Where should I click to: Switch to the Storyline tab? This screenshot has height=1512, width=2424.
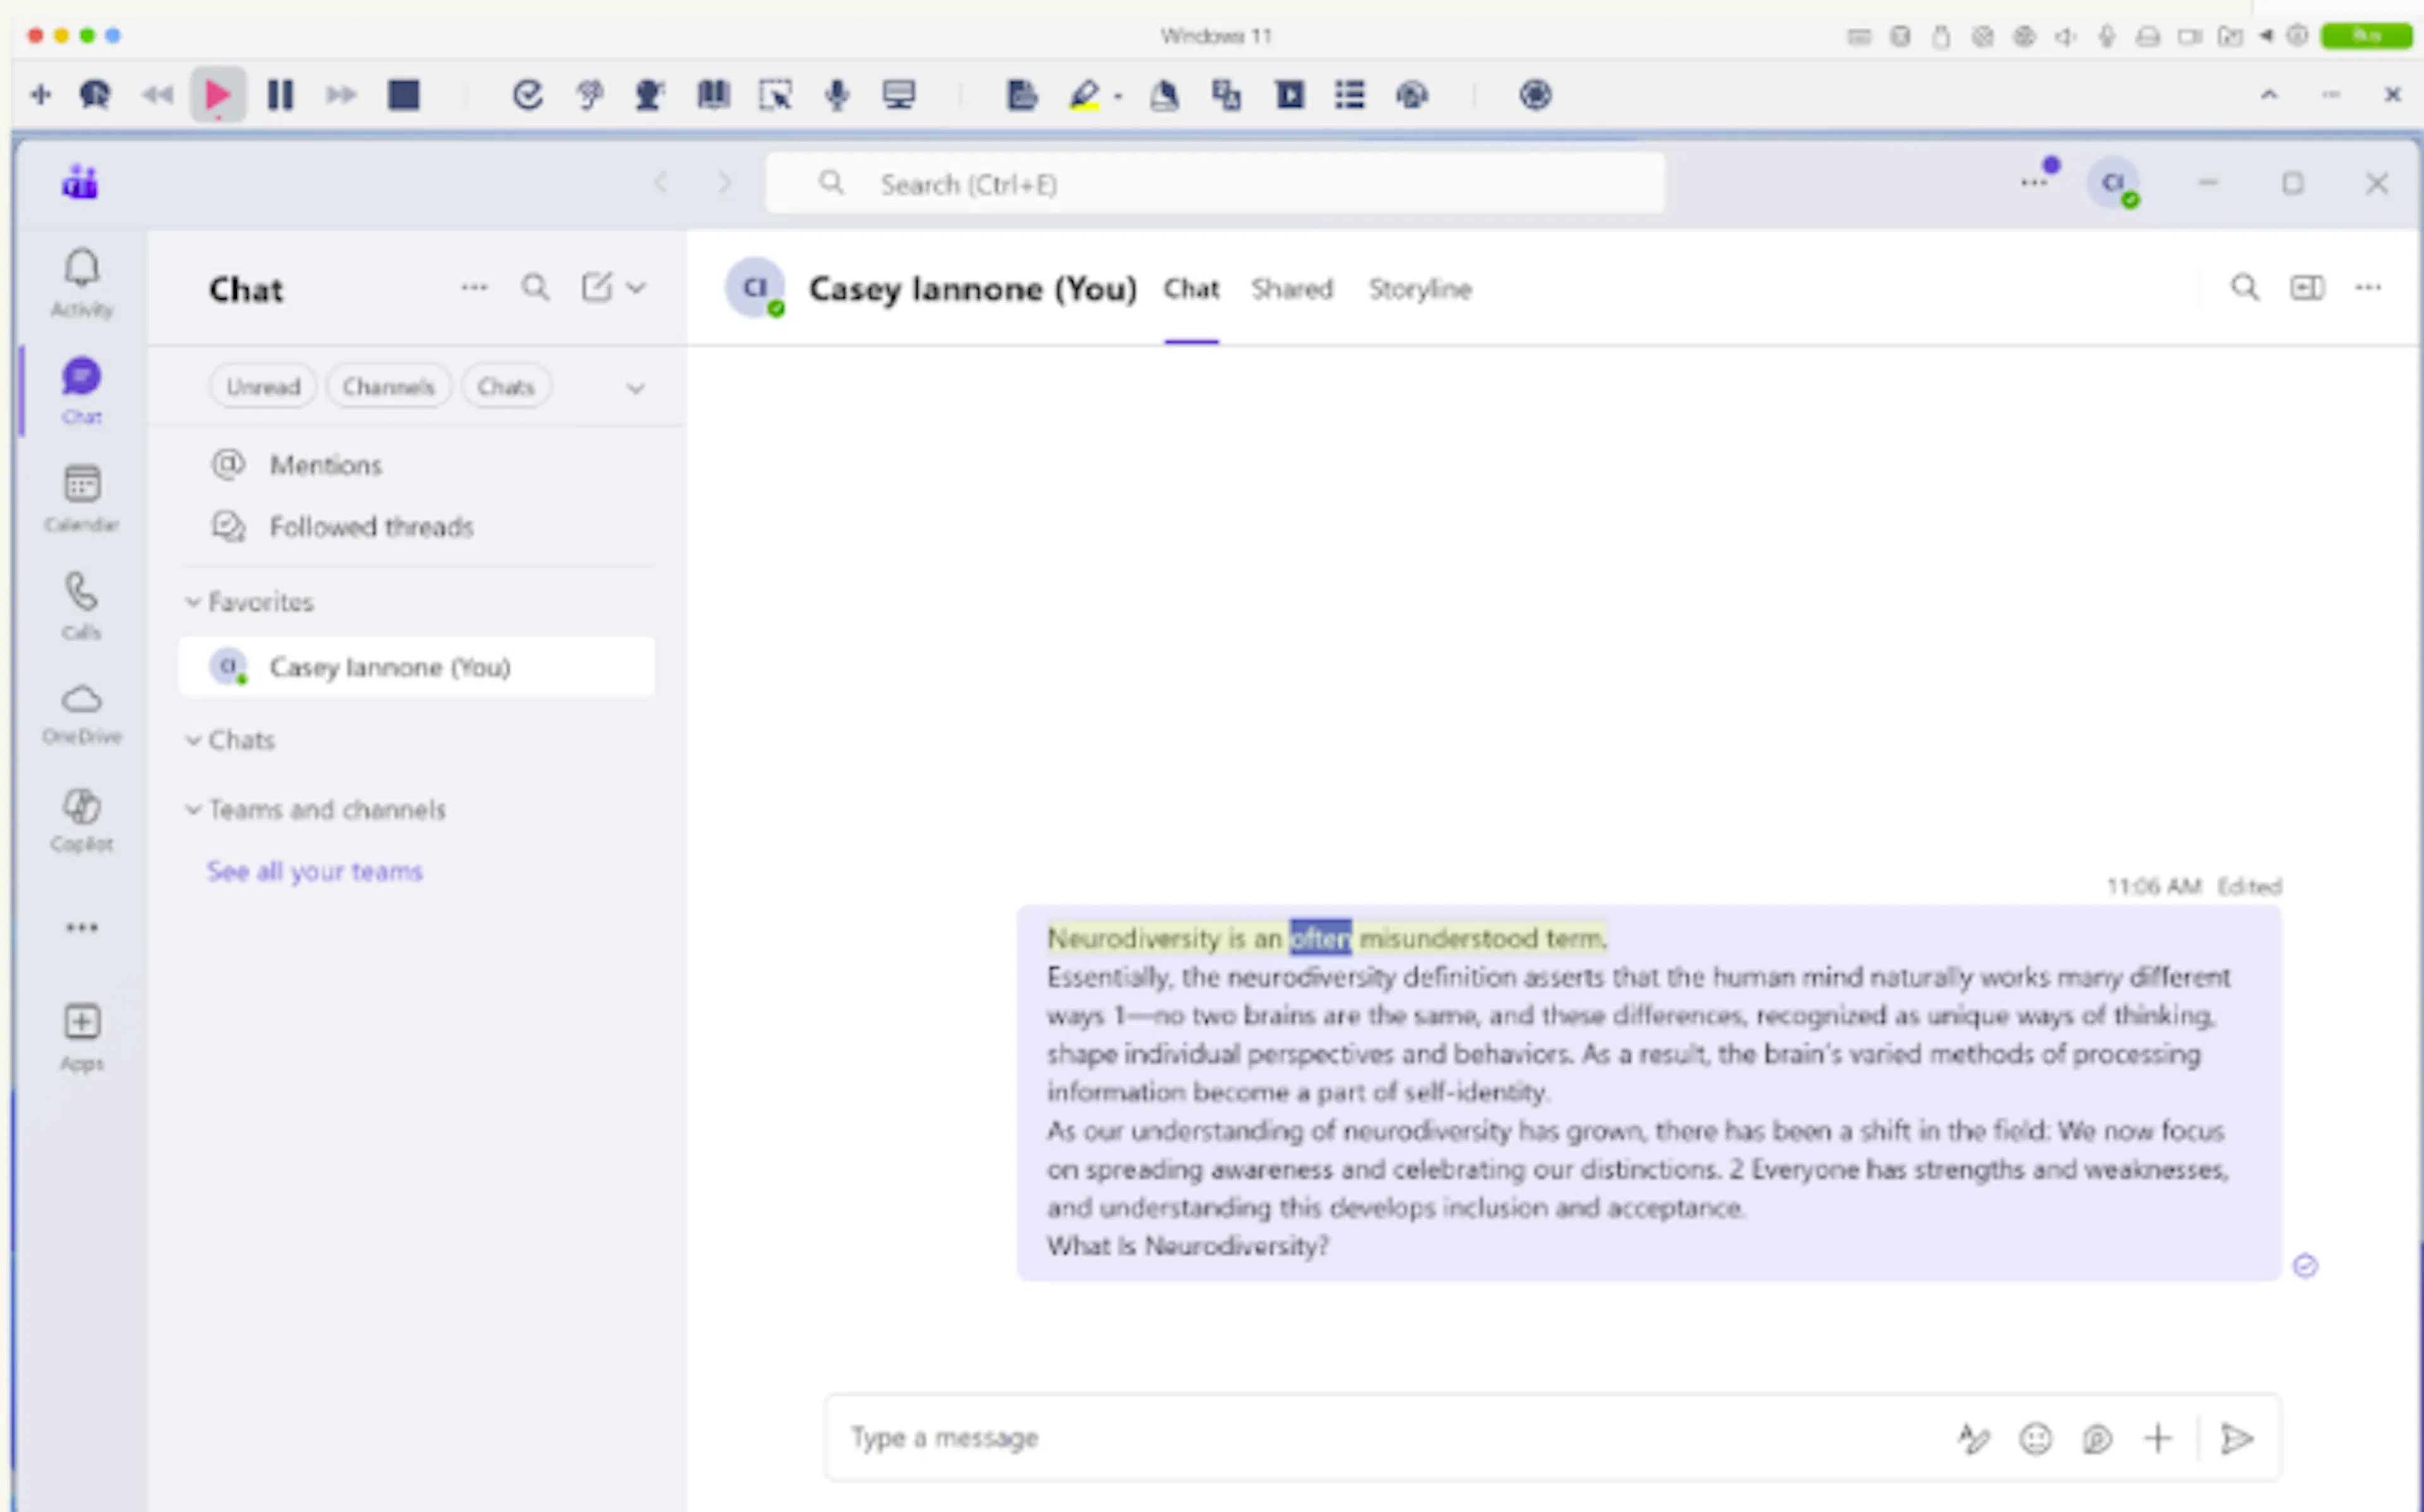[1420, 289]
